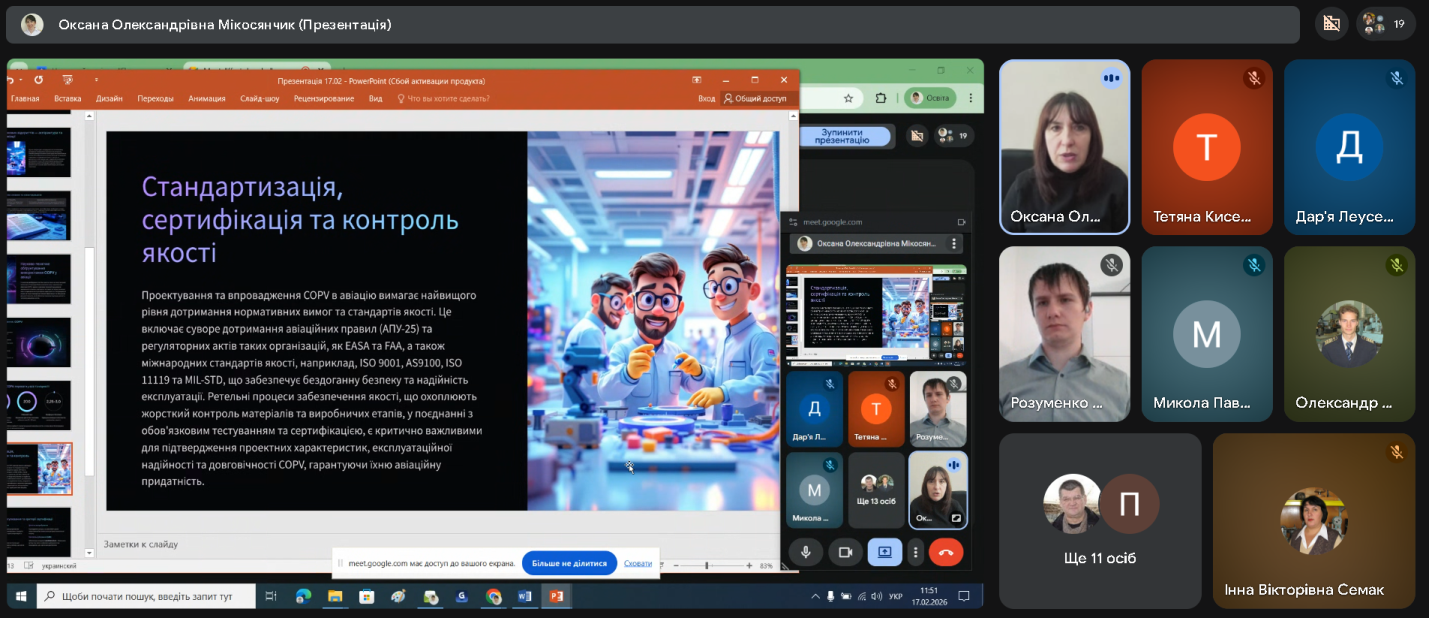The width and height of the screenshot is (1429, 618).
Task: Click the highlighted present screen button
Action: (884, 552)
